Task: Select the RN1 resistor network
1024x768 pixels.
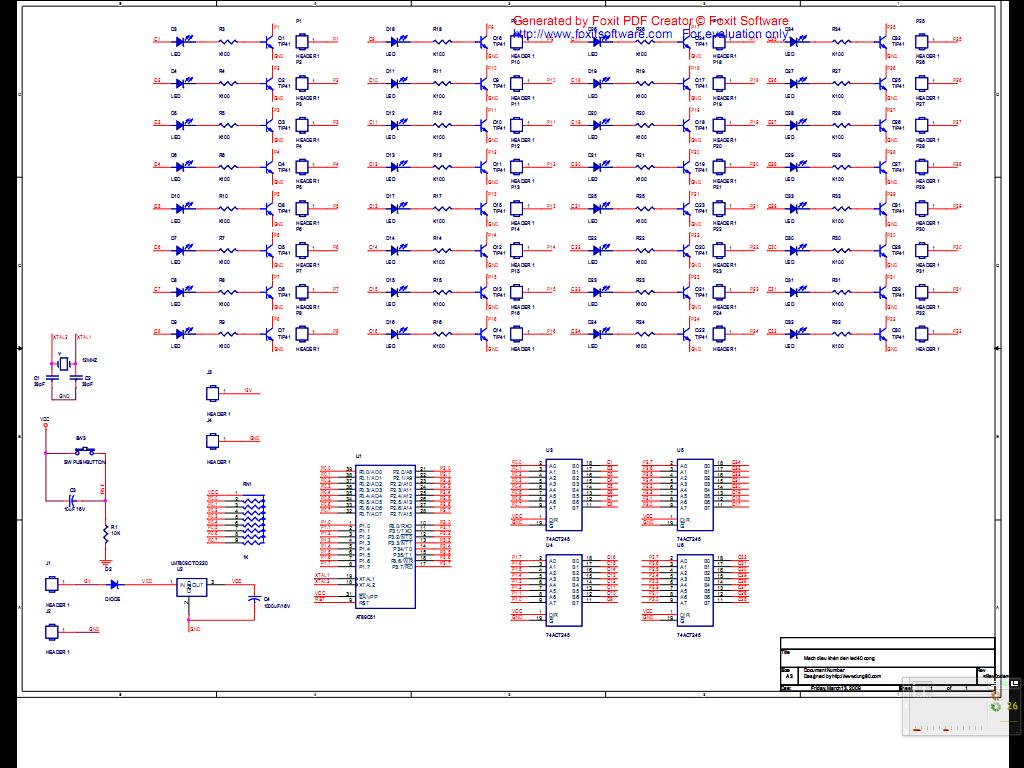Action: click(252, 520)
